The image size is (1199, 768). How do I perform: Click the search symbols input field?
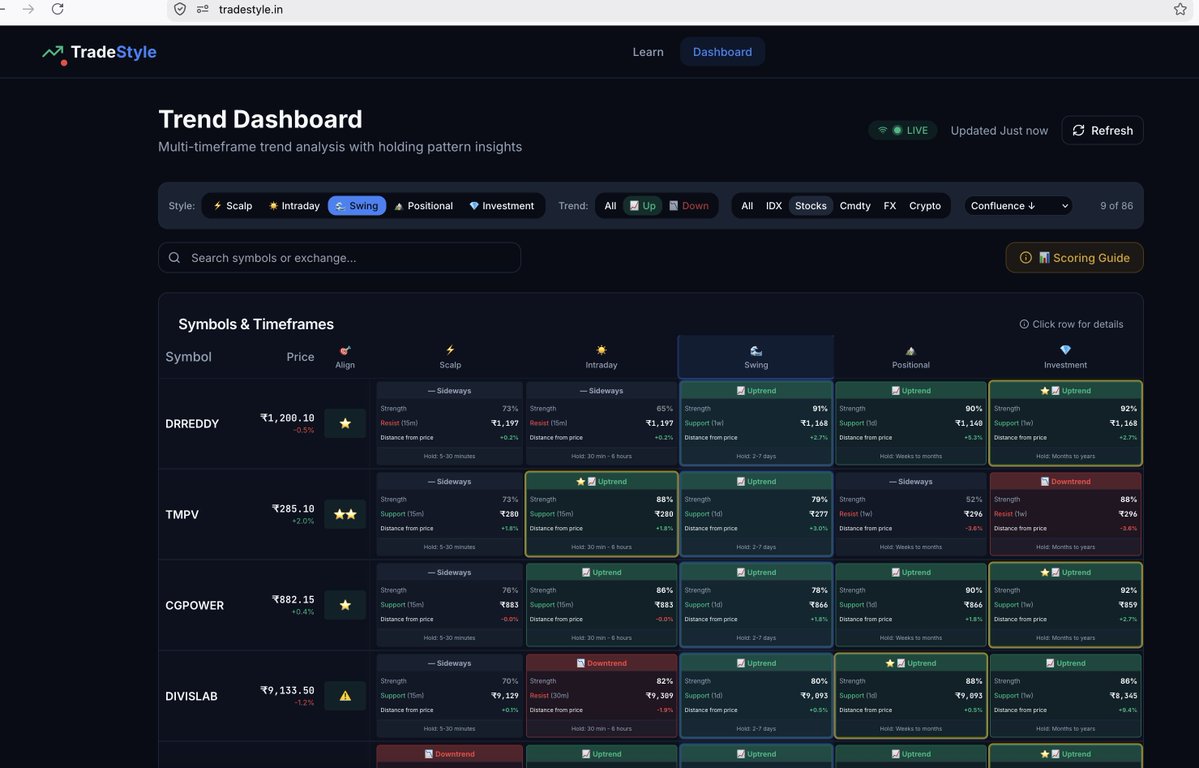coord(340,258)
